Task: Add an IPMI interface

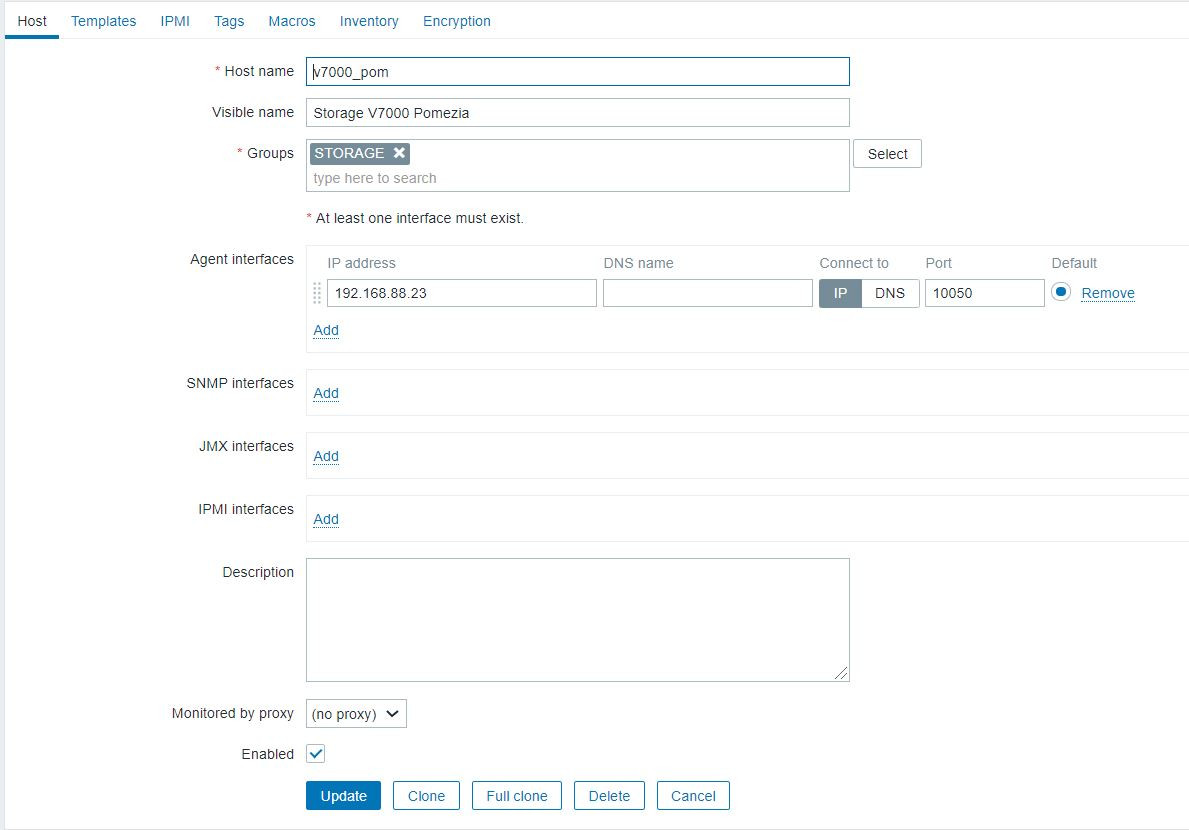Action: pos(326,518)
